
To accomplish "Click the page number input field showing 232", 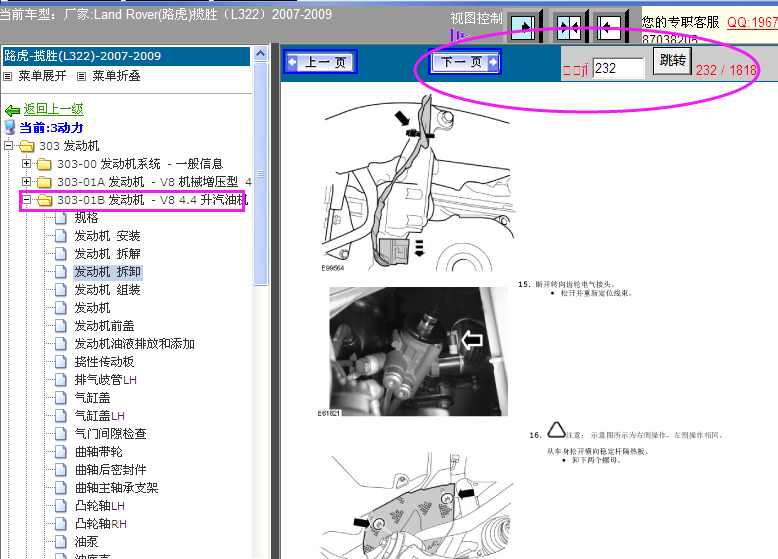I will [619, 68].
